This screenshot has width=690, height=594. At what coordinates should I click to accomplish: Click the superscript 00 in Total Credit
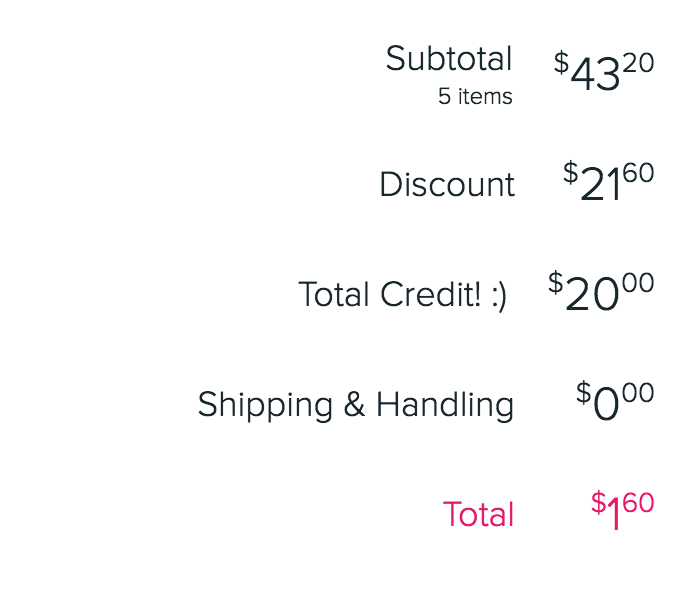[638, 282]
